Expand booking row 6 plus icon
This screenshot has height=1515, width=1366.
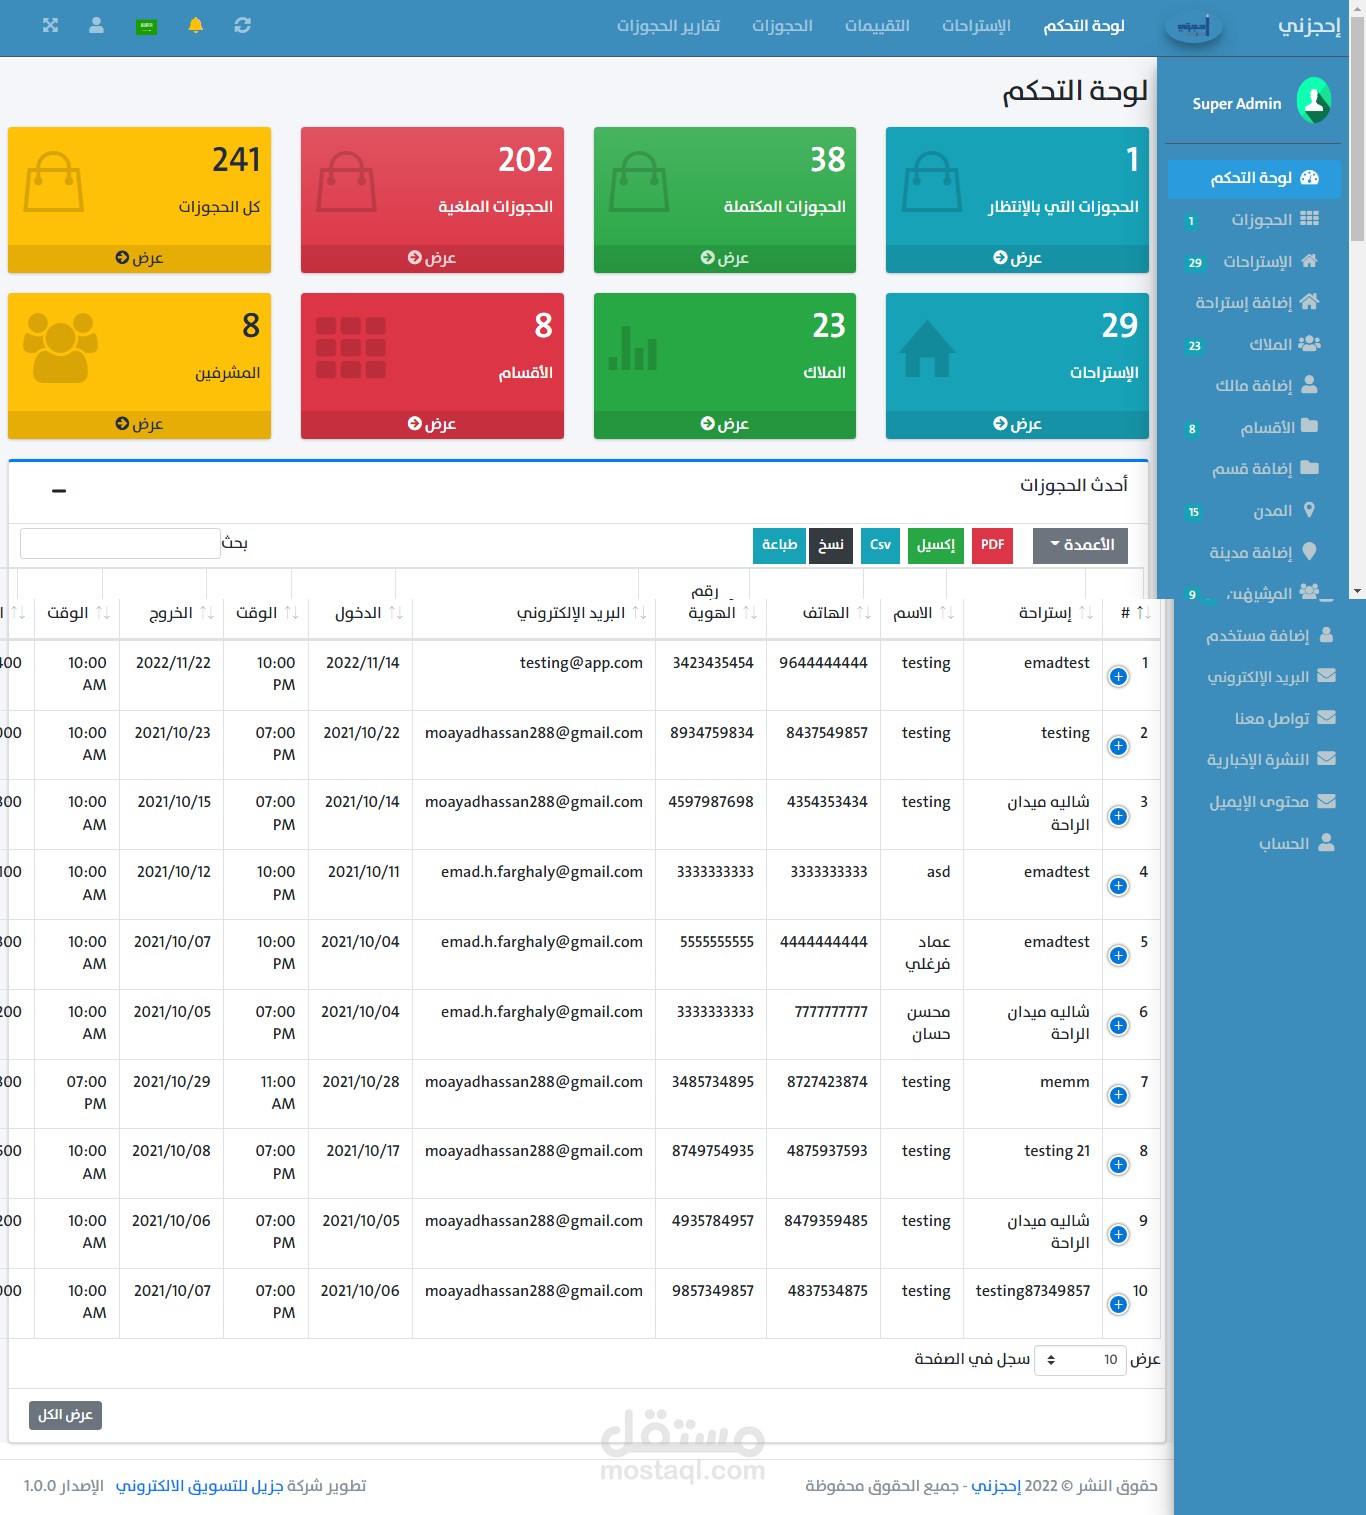[x=1118, y=1026]
